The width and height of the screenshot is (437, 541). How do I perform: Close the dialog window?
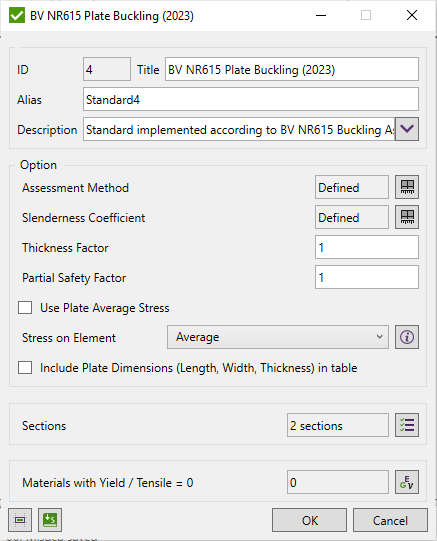[x=412, y=15]
